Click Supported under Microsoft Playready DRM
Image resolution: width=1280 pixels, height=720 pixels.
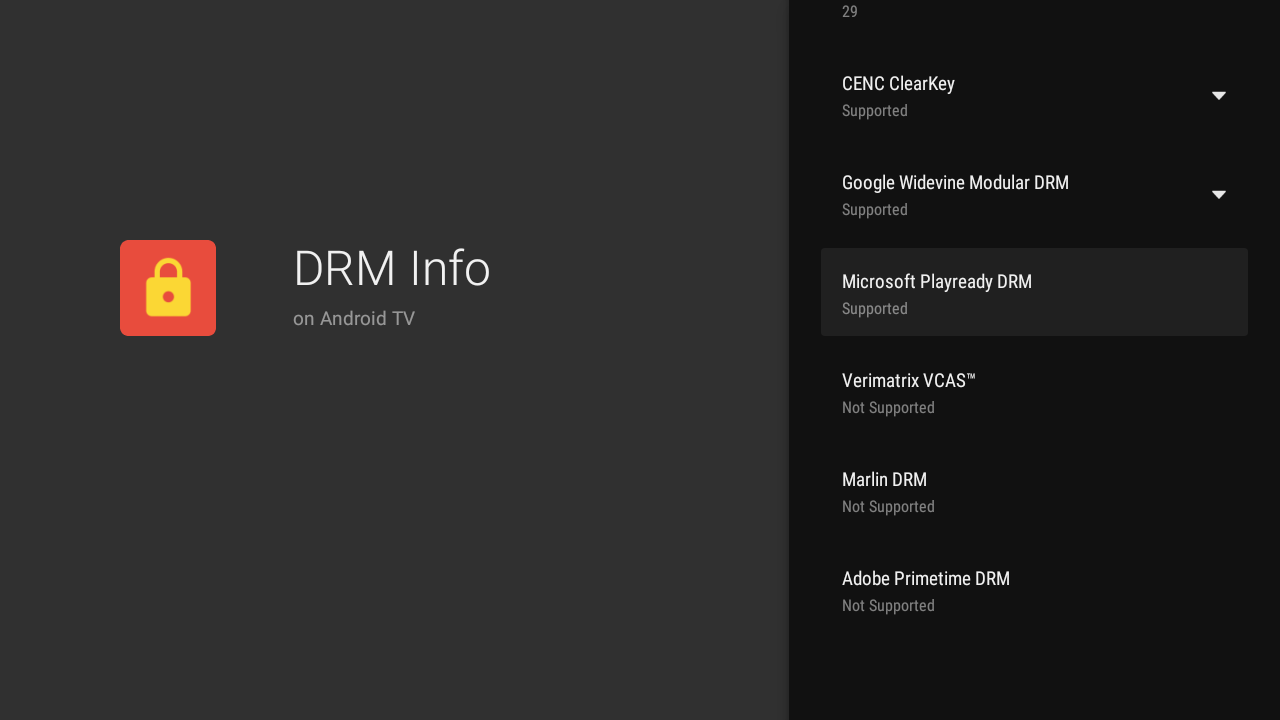pyautogui.click(x=874, y=308)
